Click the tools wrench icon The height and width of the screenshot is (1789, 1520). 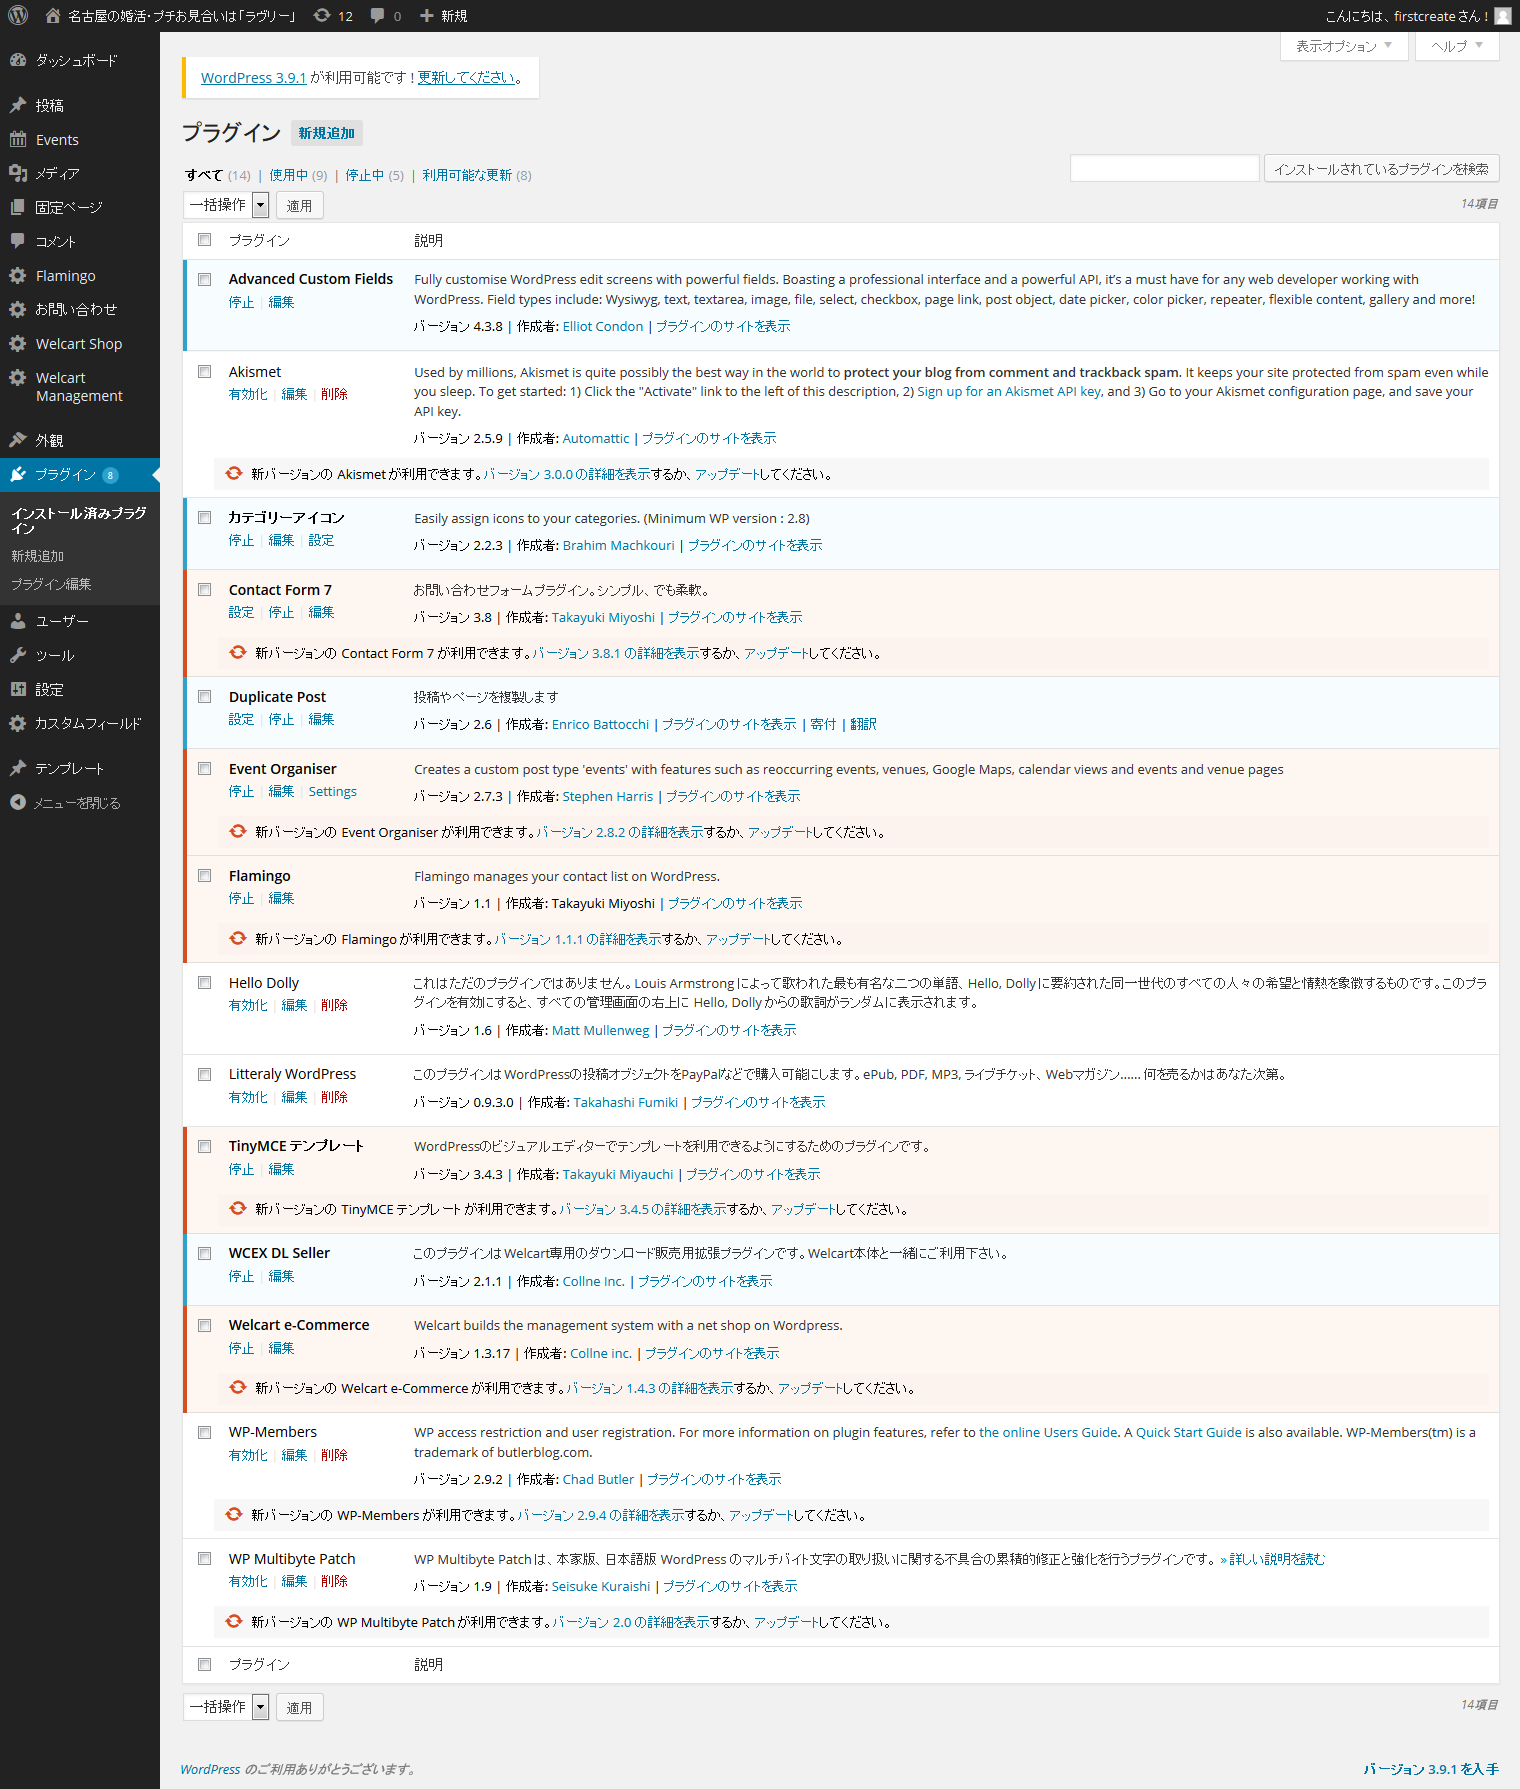pyautogui.click(x=18, y=655)
